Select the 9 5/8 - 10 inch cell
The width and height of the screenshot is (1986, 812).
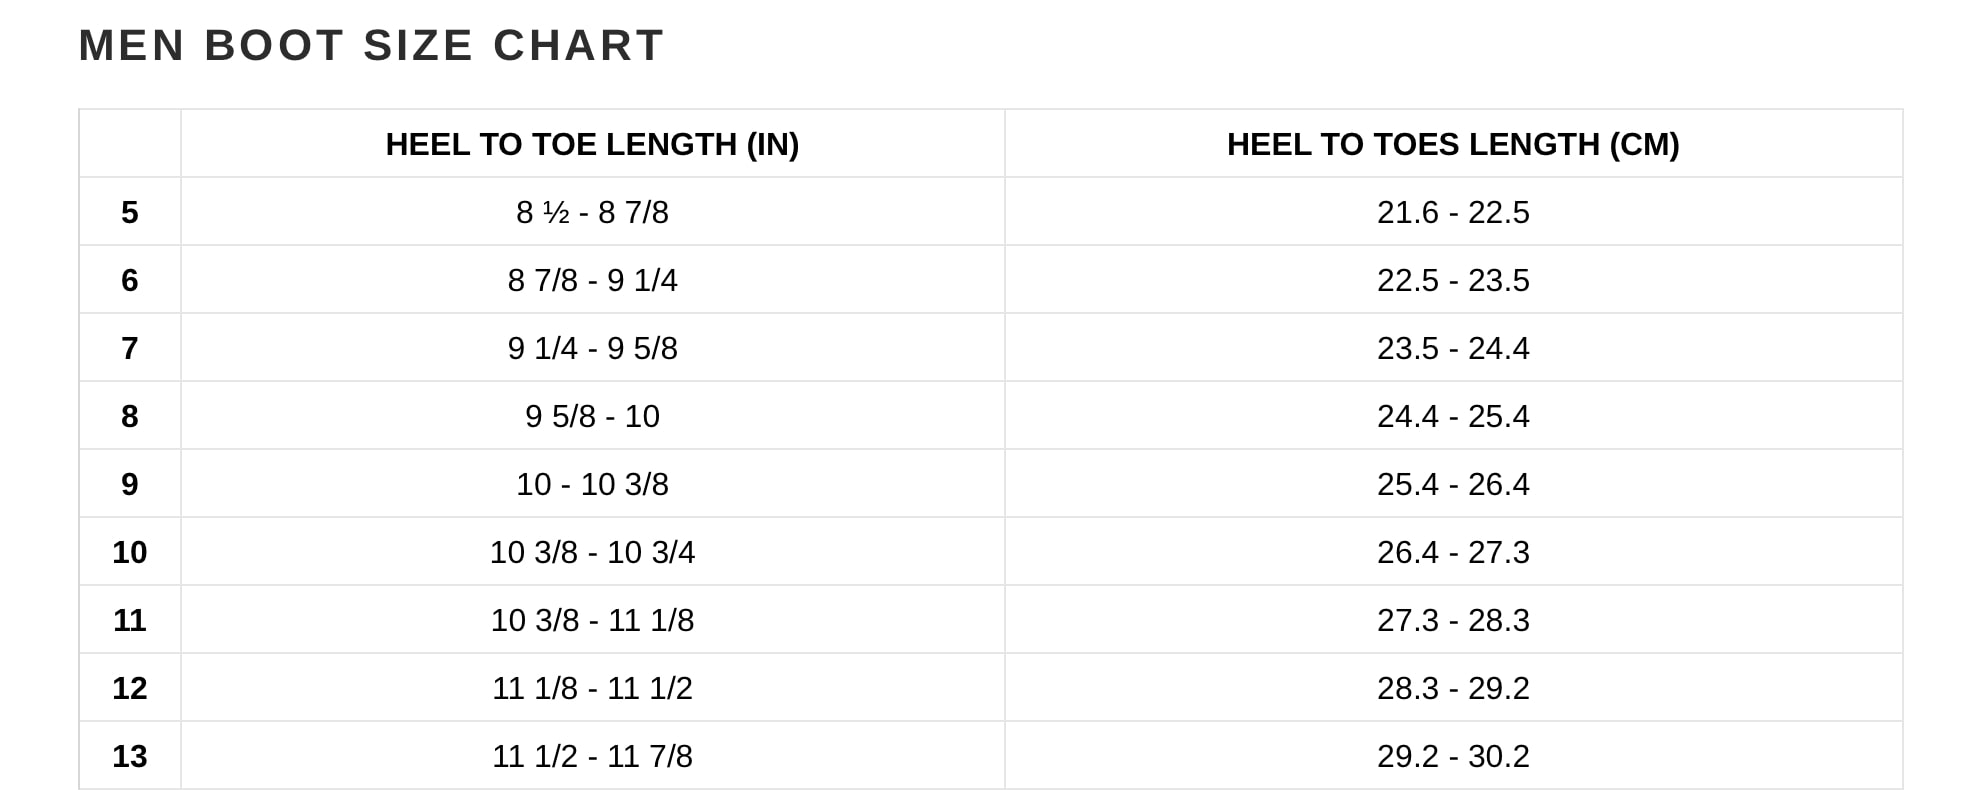[592, 416]
